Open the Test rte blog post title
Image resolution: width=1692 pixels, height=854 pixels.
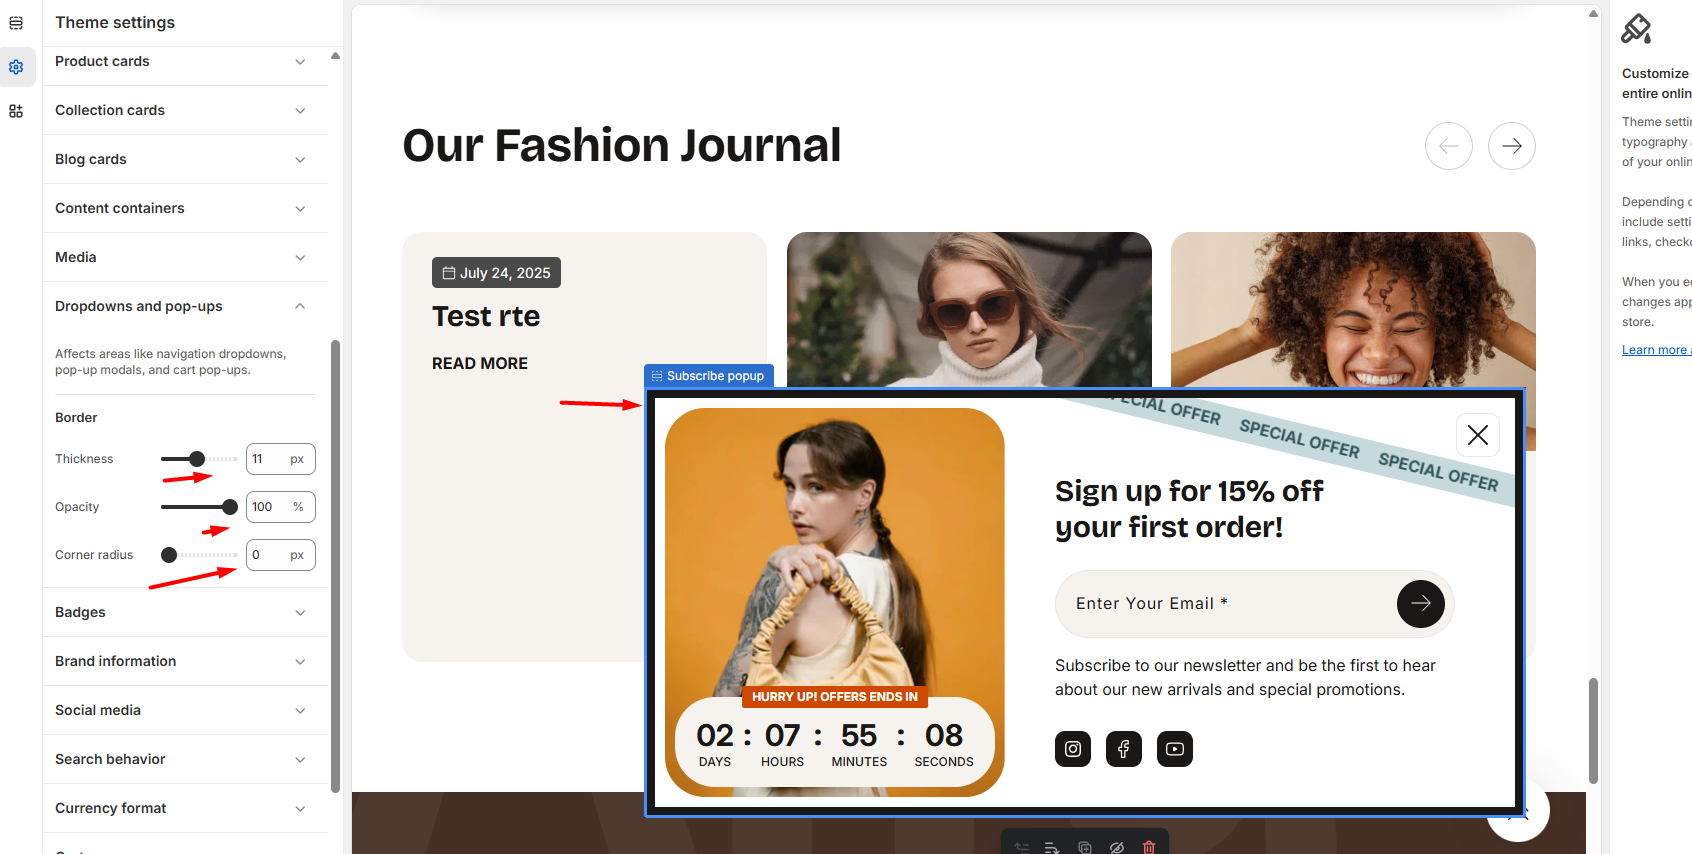click(x=486, y=316)
